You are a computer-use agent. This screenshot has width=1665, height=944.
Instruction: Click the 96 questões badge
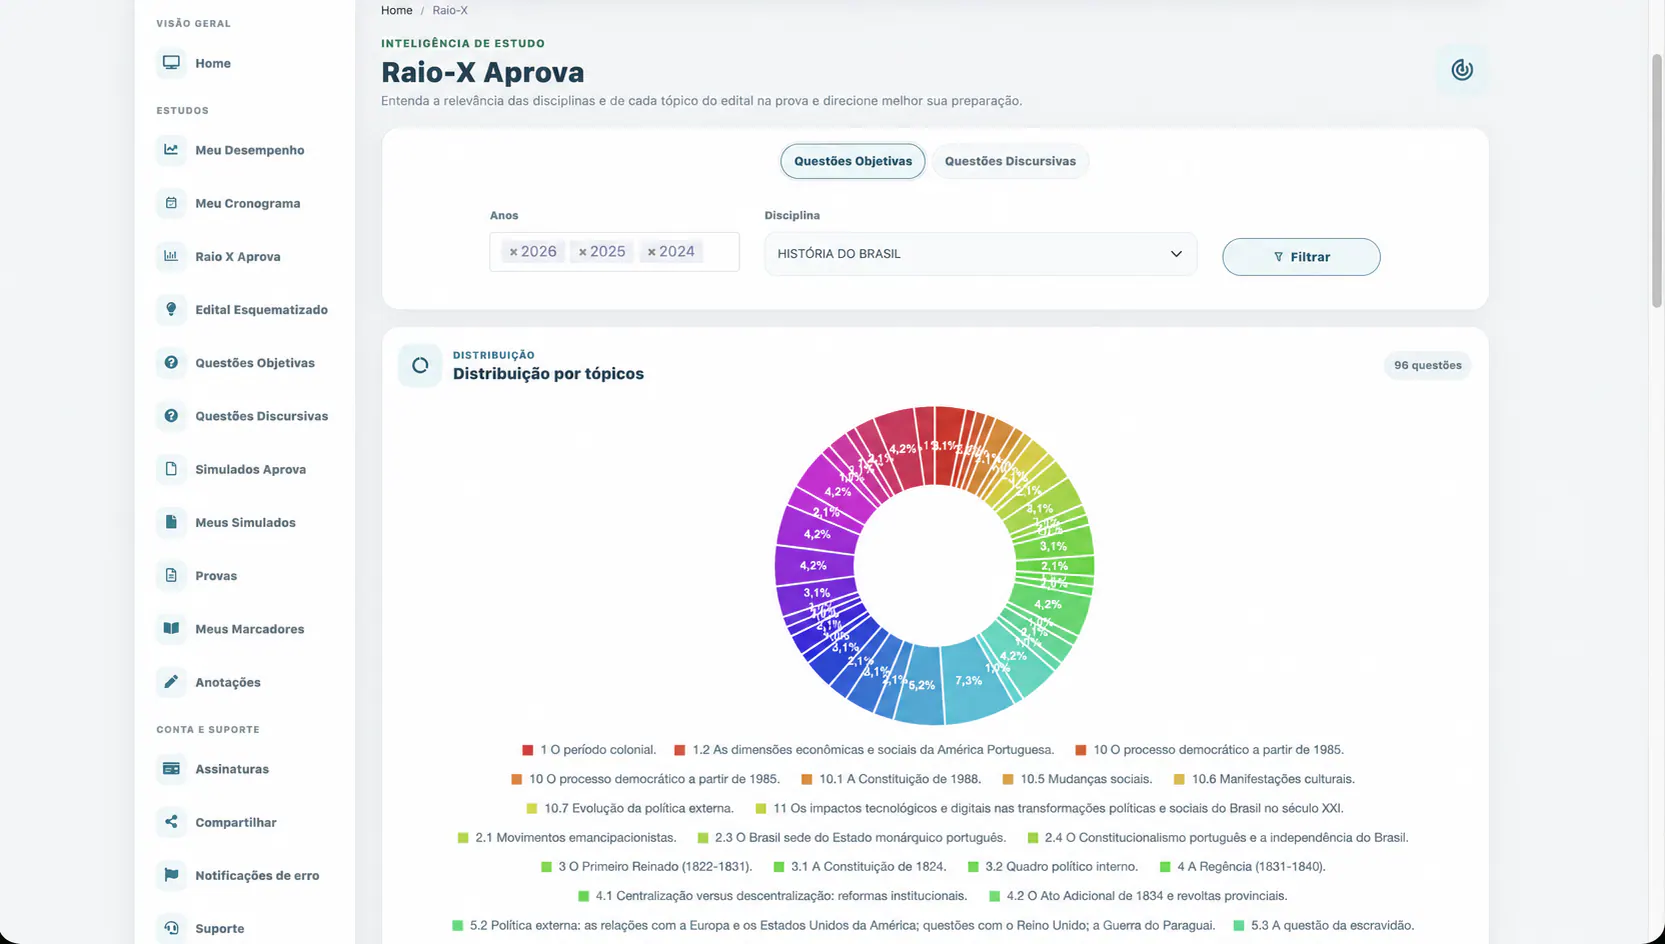click(1427, 365)
